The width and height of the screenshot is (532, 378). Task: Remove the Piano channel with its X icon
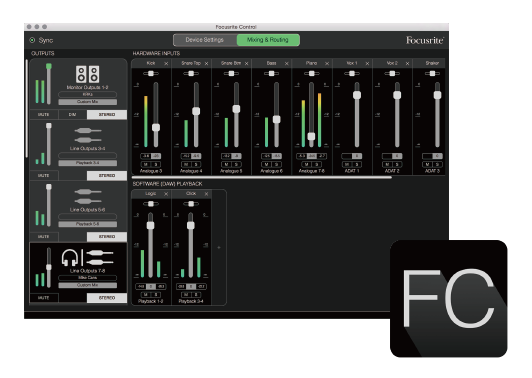pos(327,63)
